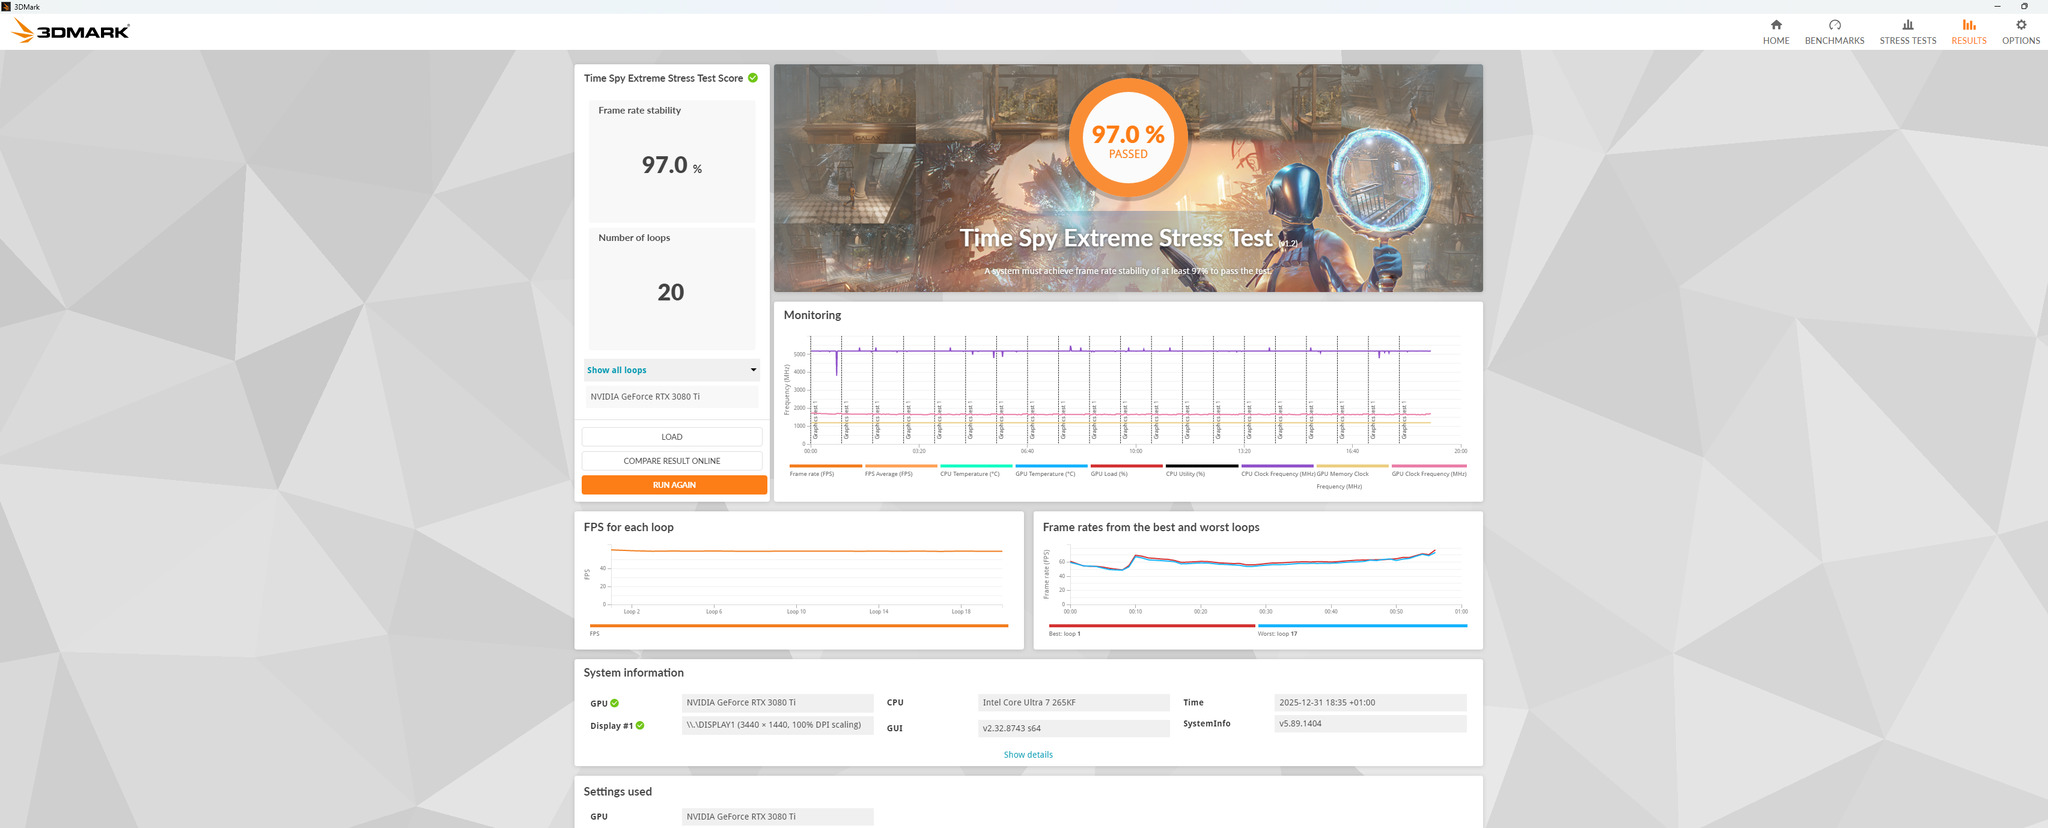Switch to the Stress Tests tab
The height and width of the screenshot is (828, 2048).
[1908, 32]
